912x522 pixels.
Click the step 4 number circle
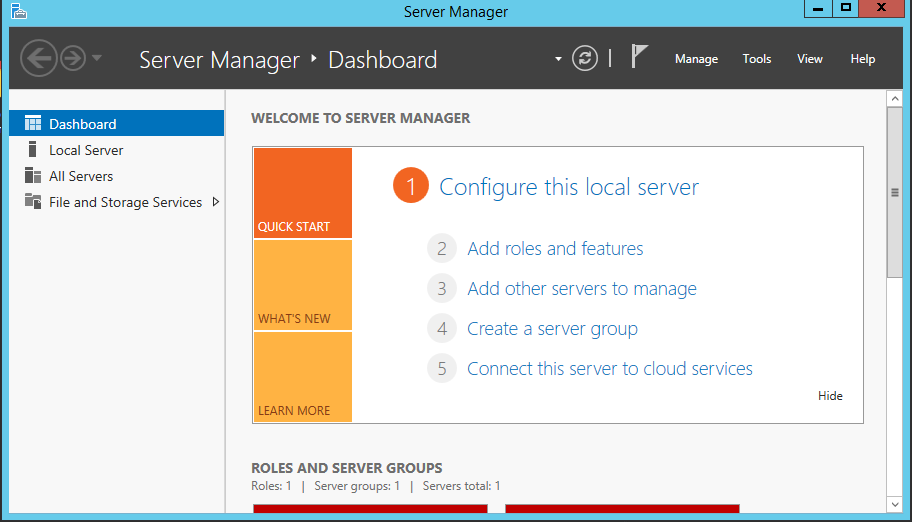442,329
